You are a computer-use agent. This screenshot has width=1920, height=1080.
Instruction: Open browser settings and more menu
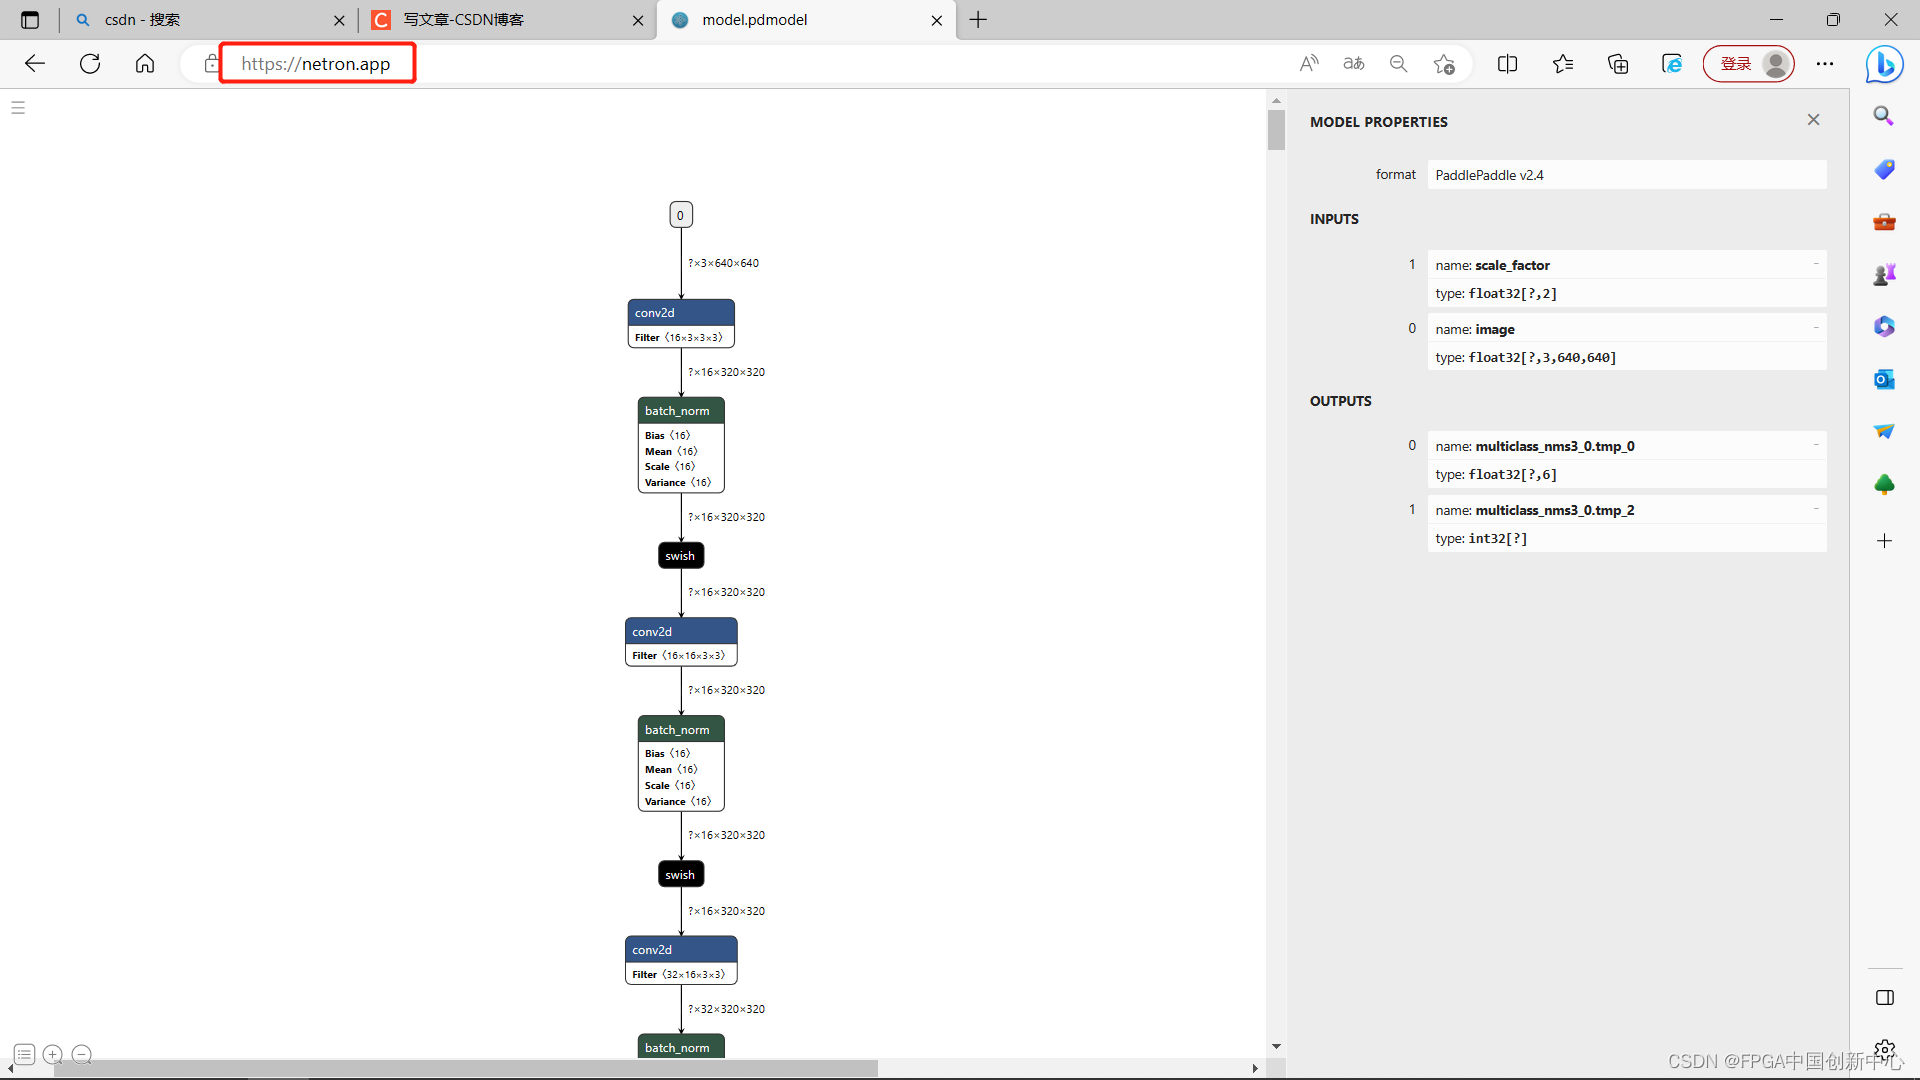coord(1825,64)
